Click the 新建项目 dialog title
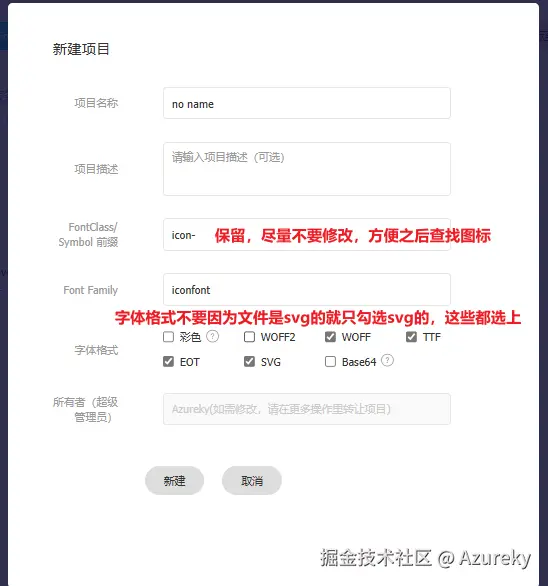Image resolution: width=548 pixels, height=586 pixels. 81,49
